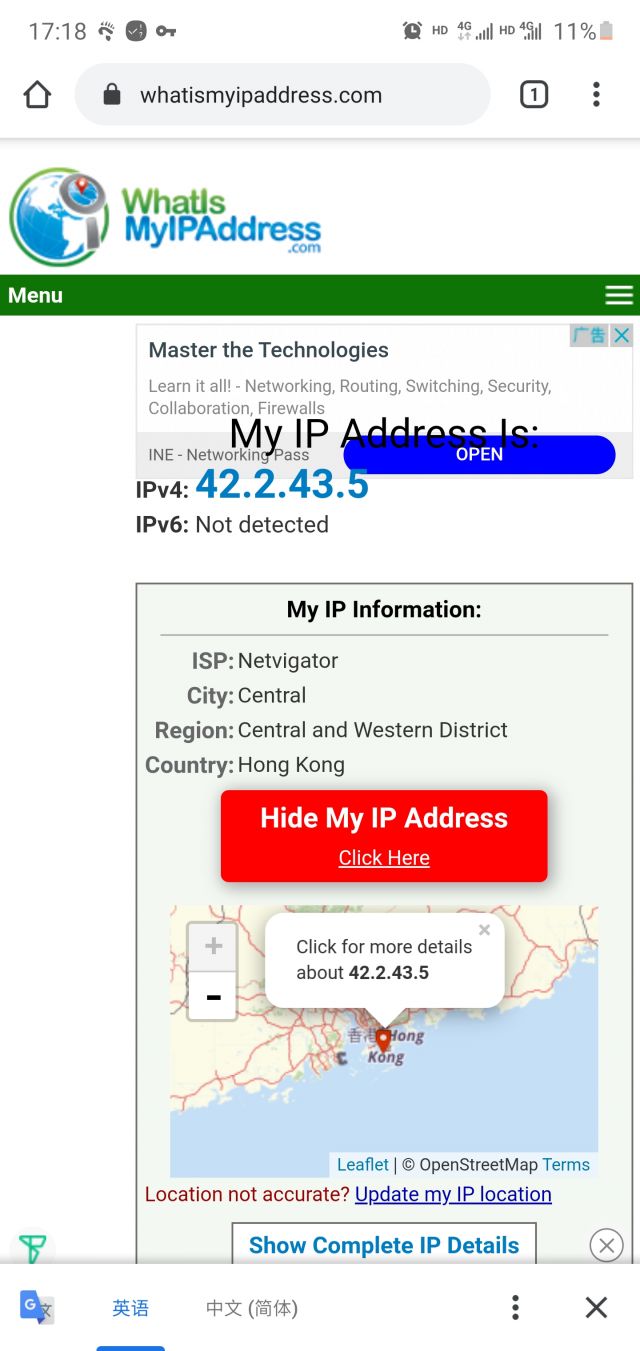Select the 英语 language tab
640x1351 pixels.
point(130,1308)
